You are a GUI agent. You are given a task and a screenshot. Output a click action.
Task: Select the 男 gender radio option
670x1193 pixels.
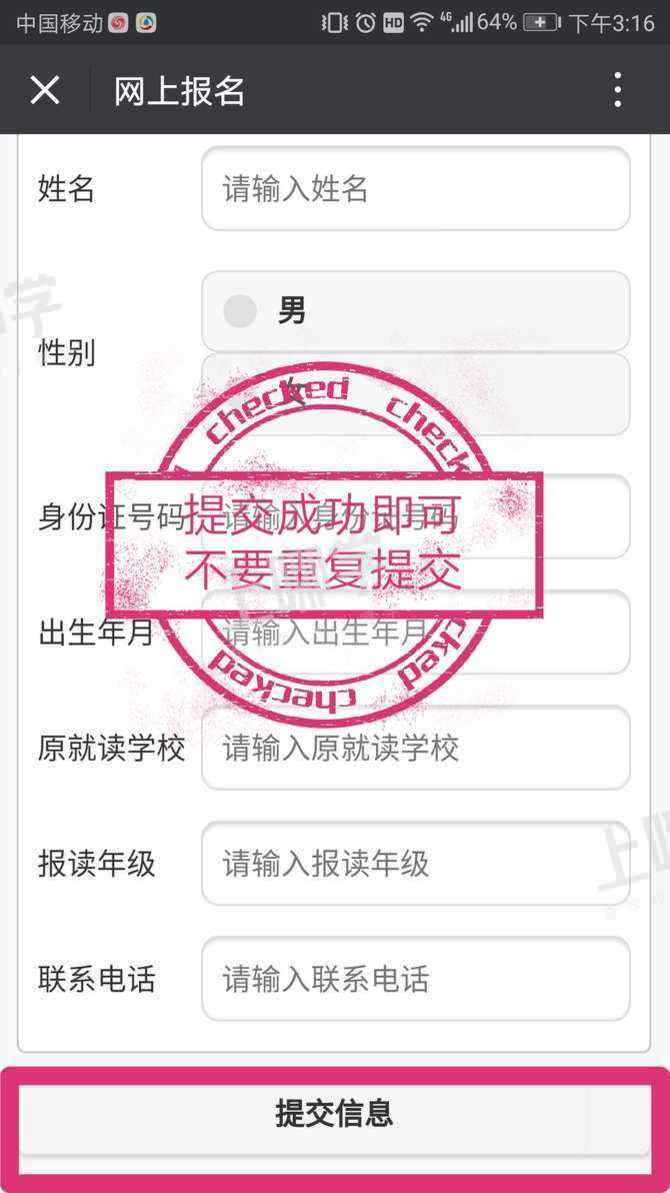415,311
